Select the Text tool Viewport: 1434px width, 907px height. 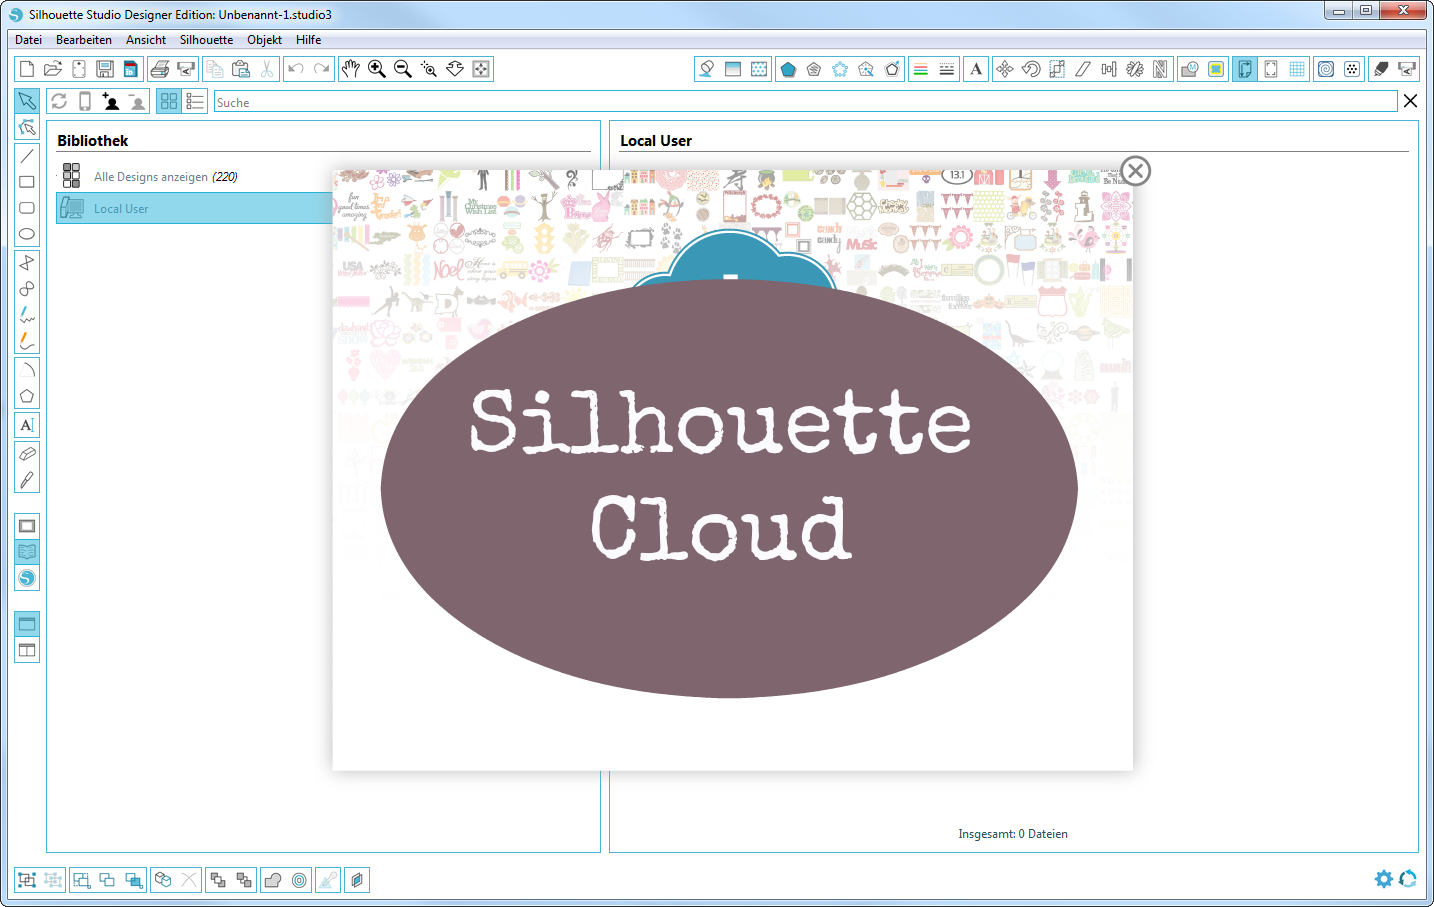(x=27, y=424)
